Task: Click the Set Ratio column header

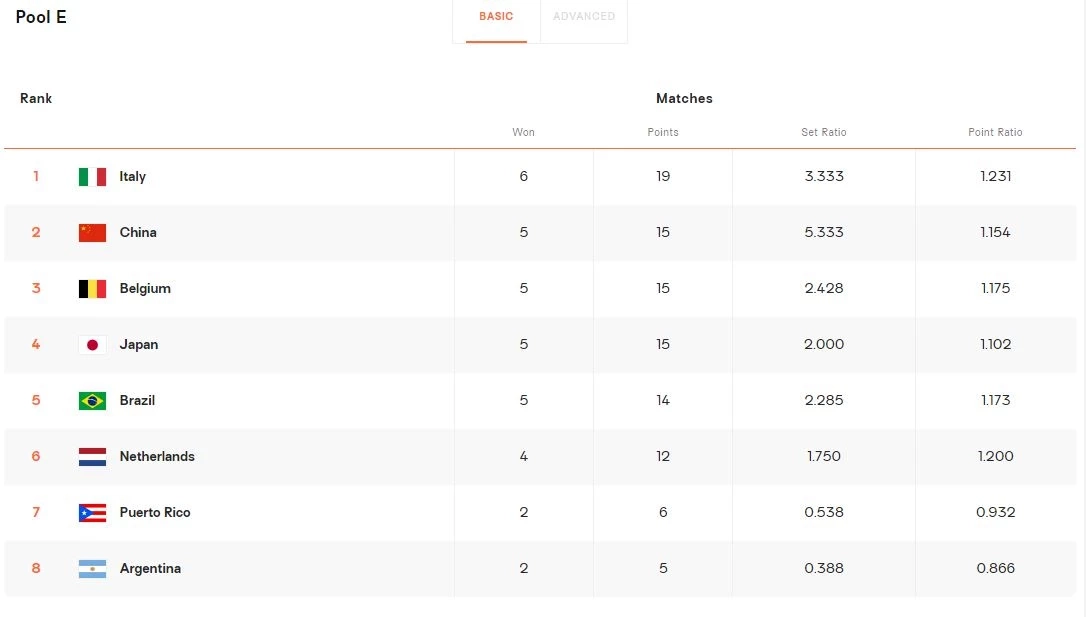Action: tap(823, 132)
